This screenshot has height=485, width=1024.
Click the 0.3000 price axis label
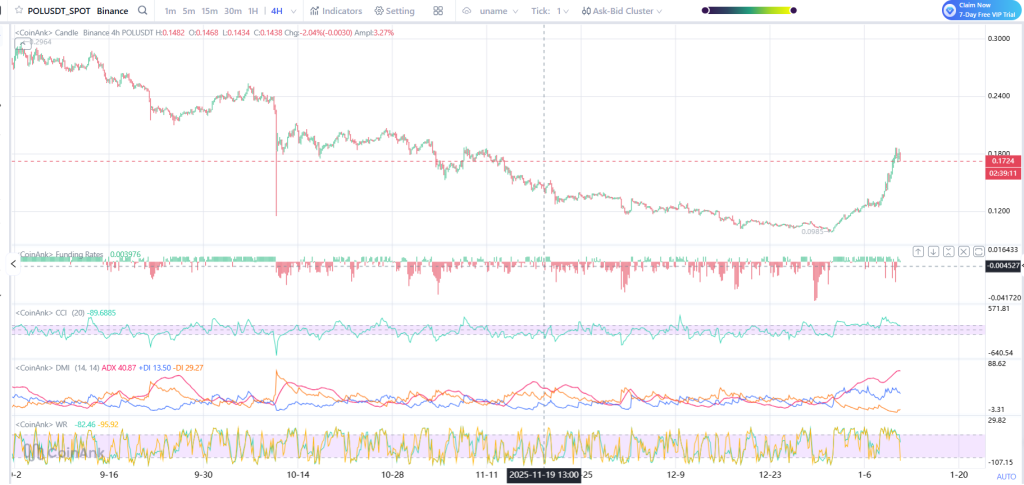[x=1000, y=39]
